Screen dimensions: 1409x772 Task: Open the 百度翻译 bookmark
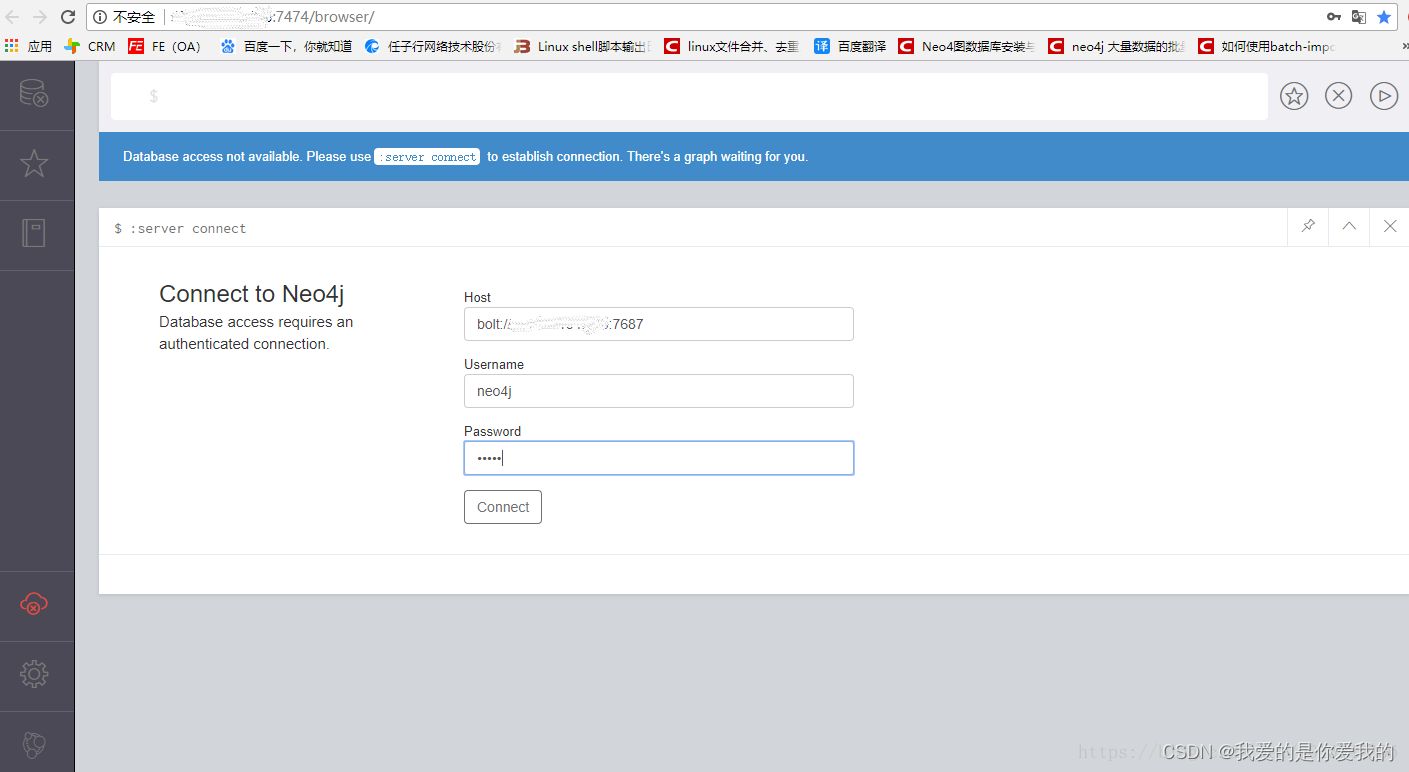coord(850,46)
